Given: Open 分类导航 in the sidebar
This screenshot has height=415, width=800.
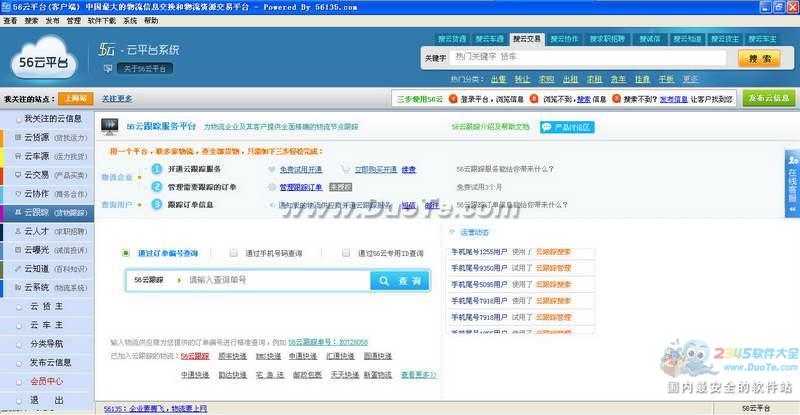Looking at the screenshot, I should click(x=47, y=344).
